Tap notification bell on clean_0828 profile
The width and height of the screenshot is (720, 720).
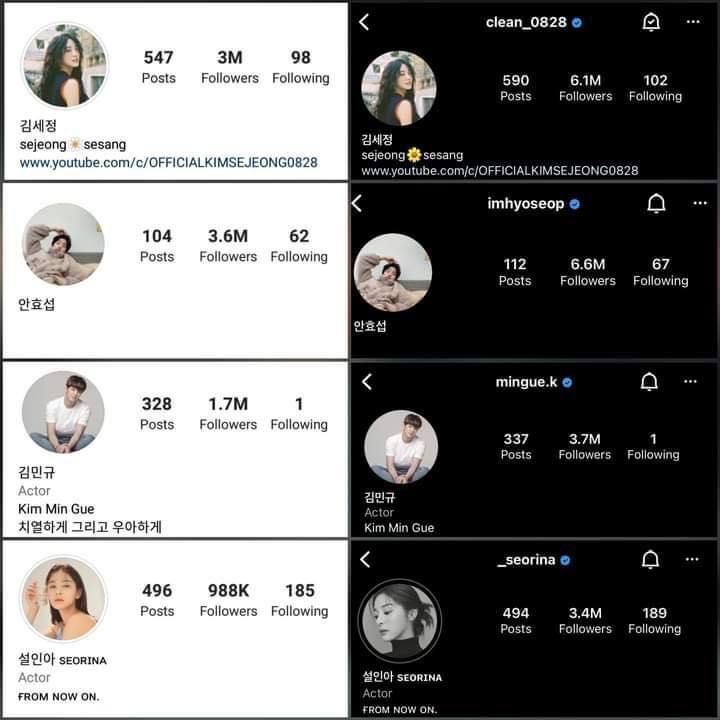651,22
